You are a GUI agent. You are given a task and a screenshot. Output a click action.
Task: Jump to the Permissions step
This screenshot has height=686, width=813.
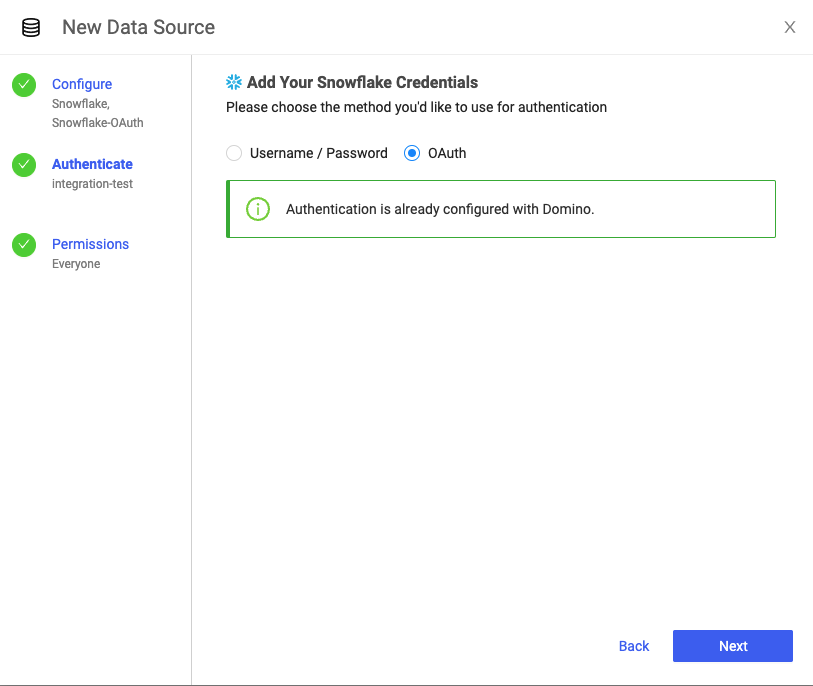tap(90, 244)
